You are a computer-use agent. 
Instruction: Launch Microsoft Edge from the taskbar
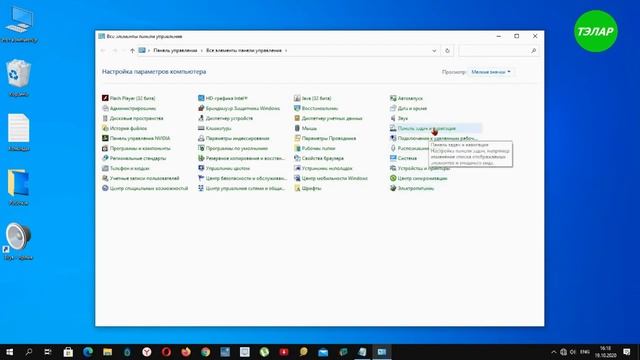click(x=88, y=352)
